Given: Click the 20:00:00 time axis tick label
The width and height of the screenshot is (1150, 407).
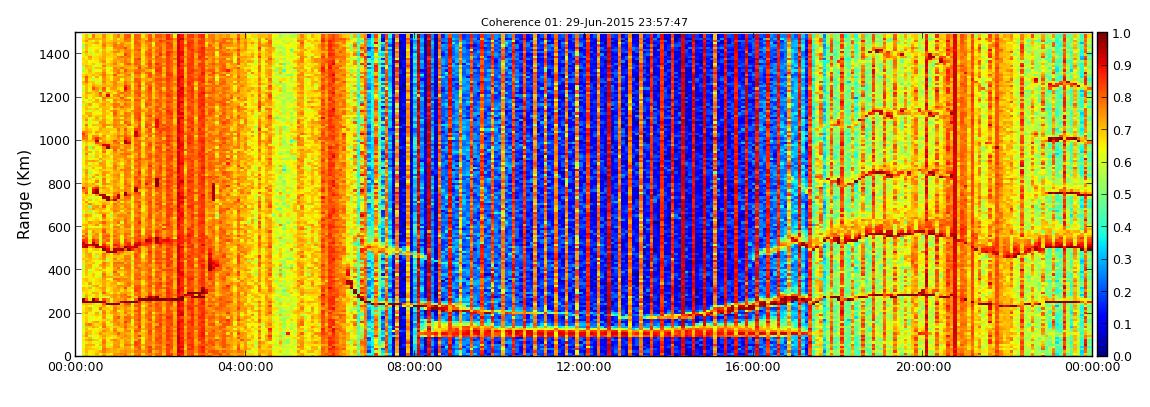Looking at the screenshot, I should (925, 367).
